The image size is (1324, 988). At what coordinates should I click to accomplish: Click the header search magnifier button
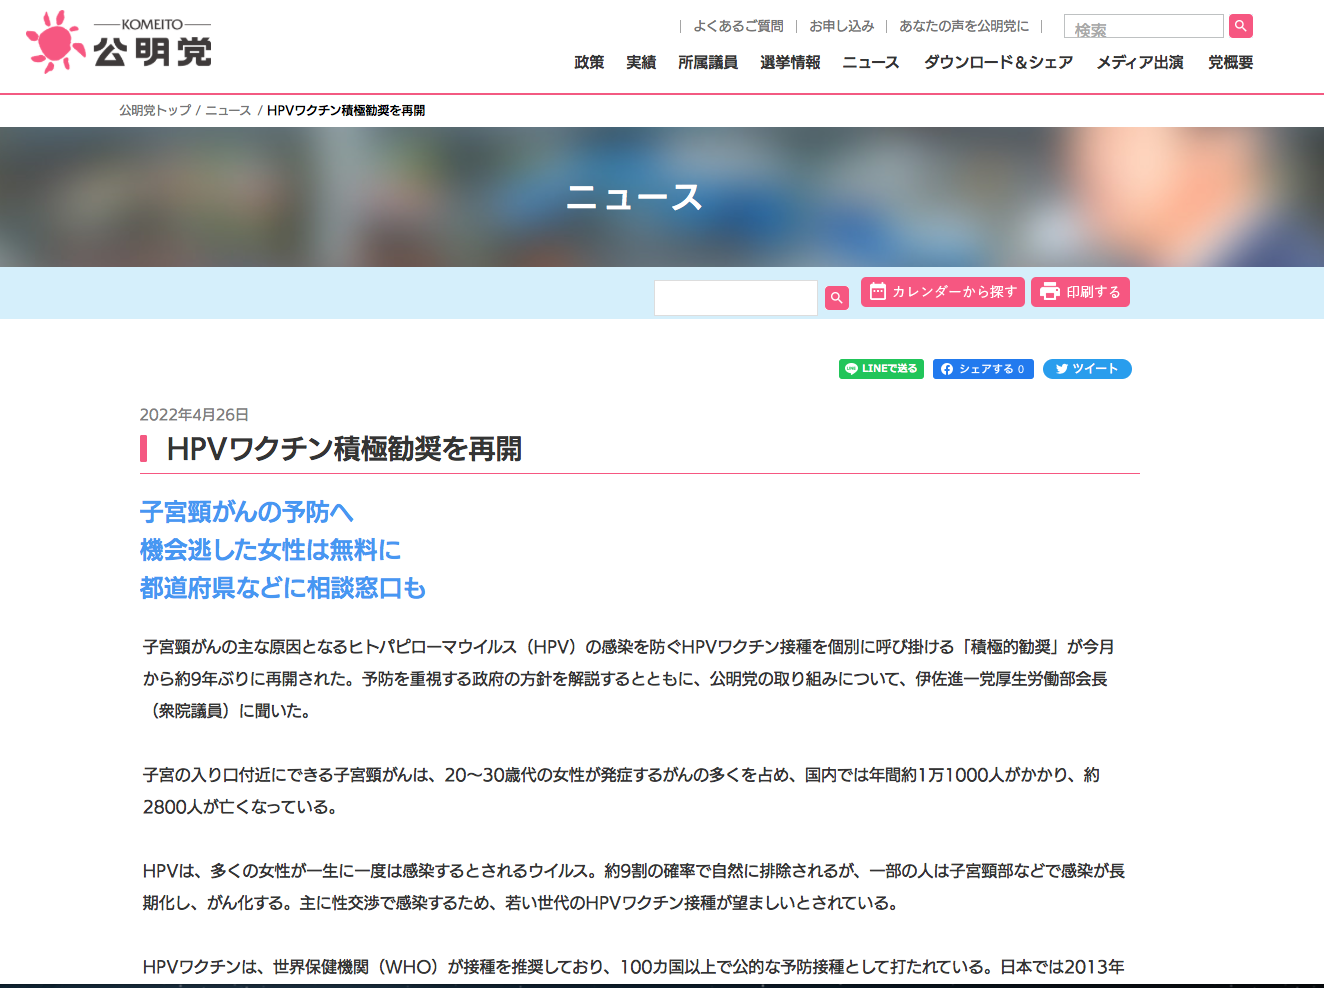point(1241,26)
